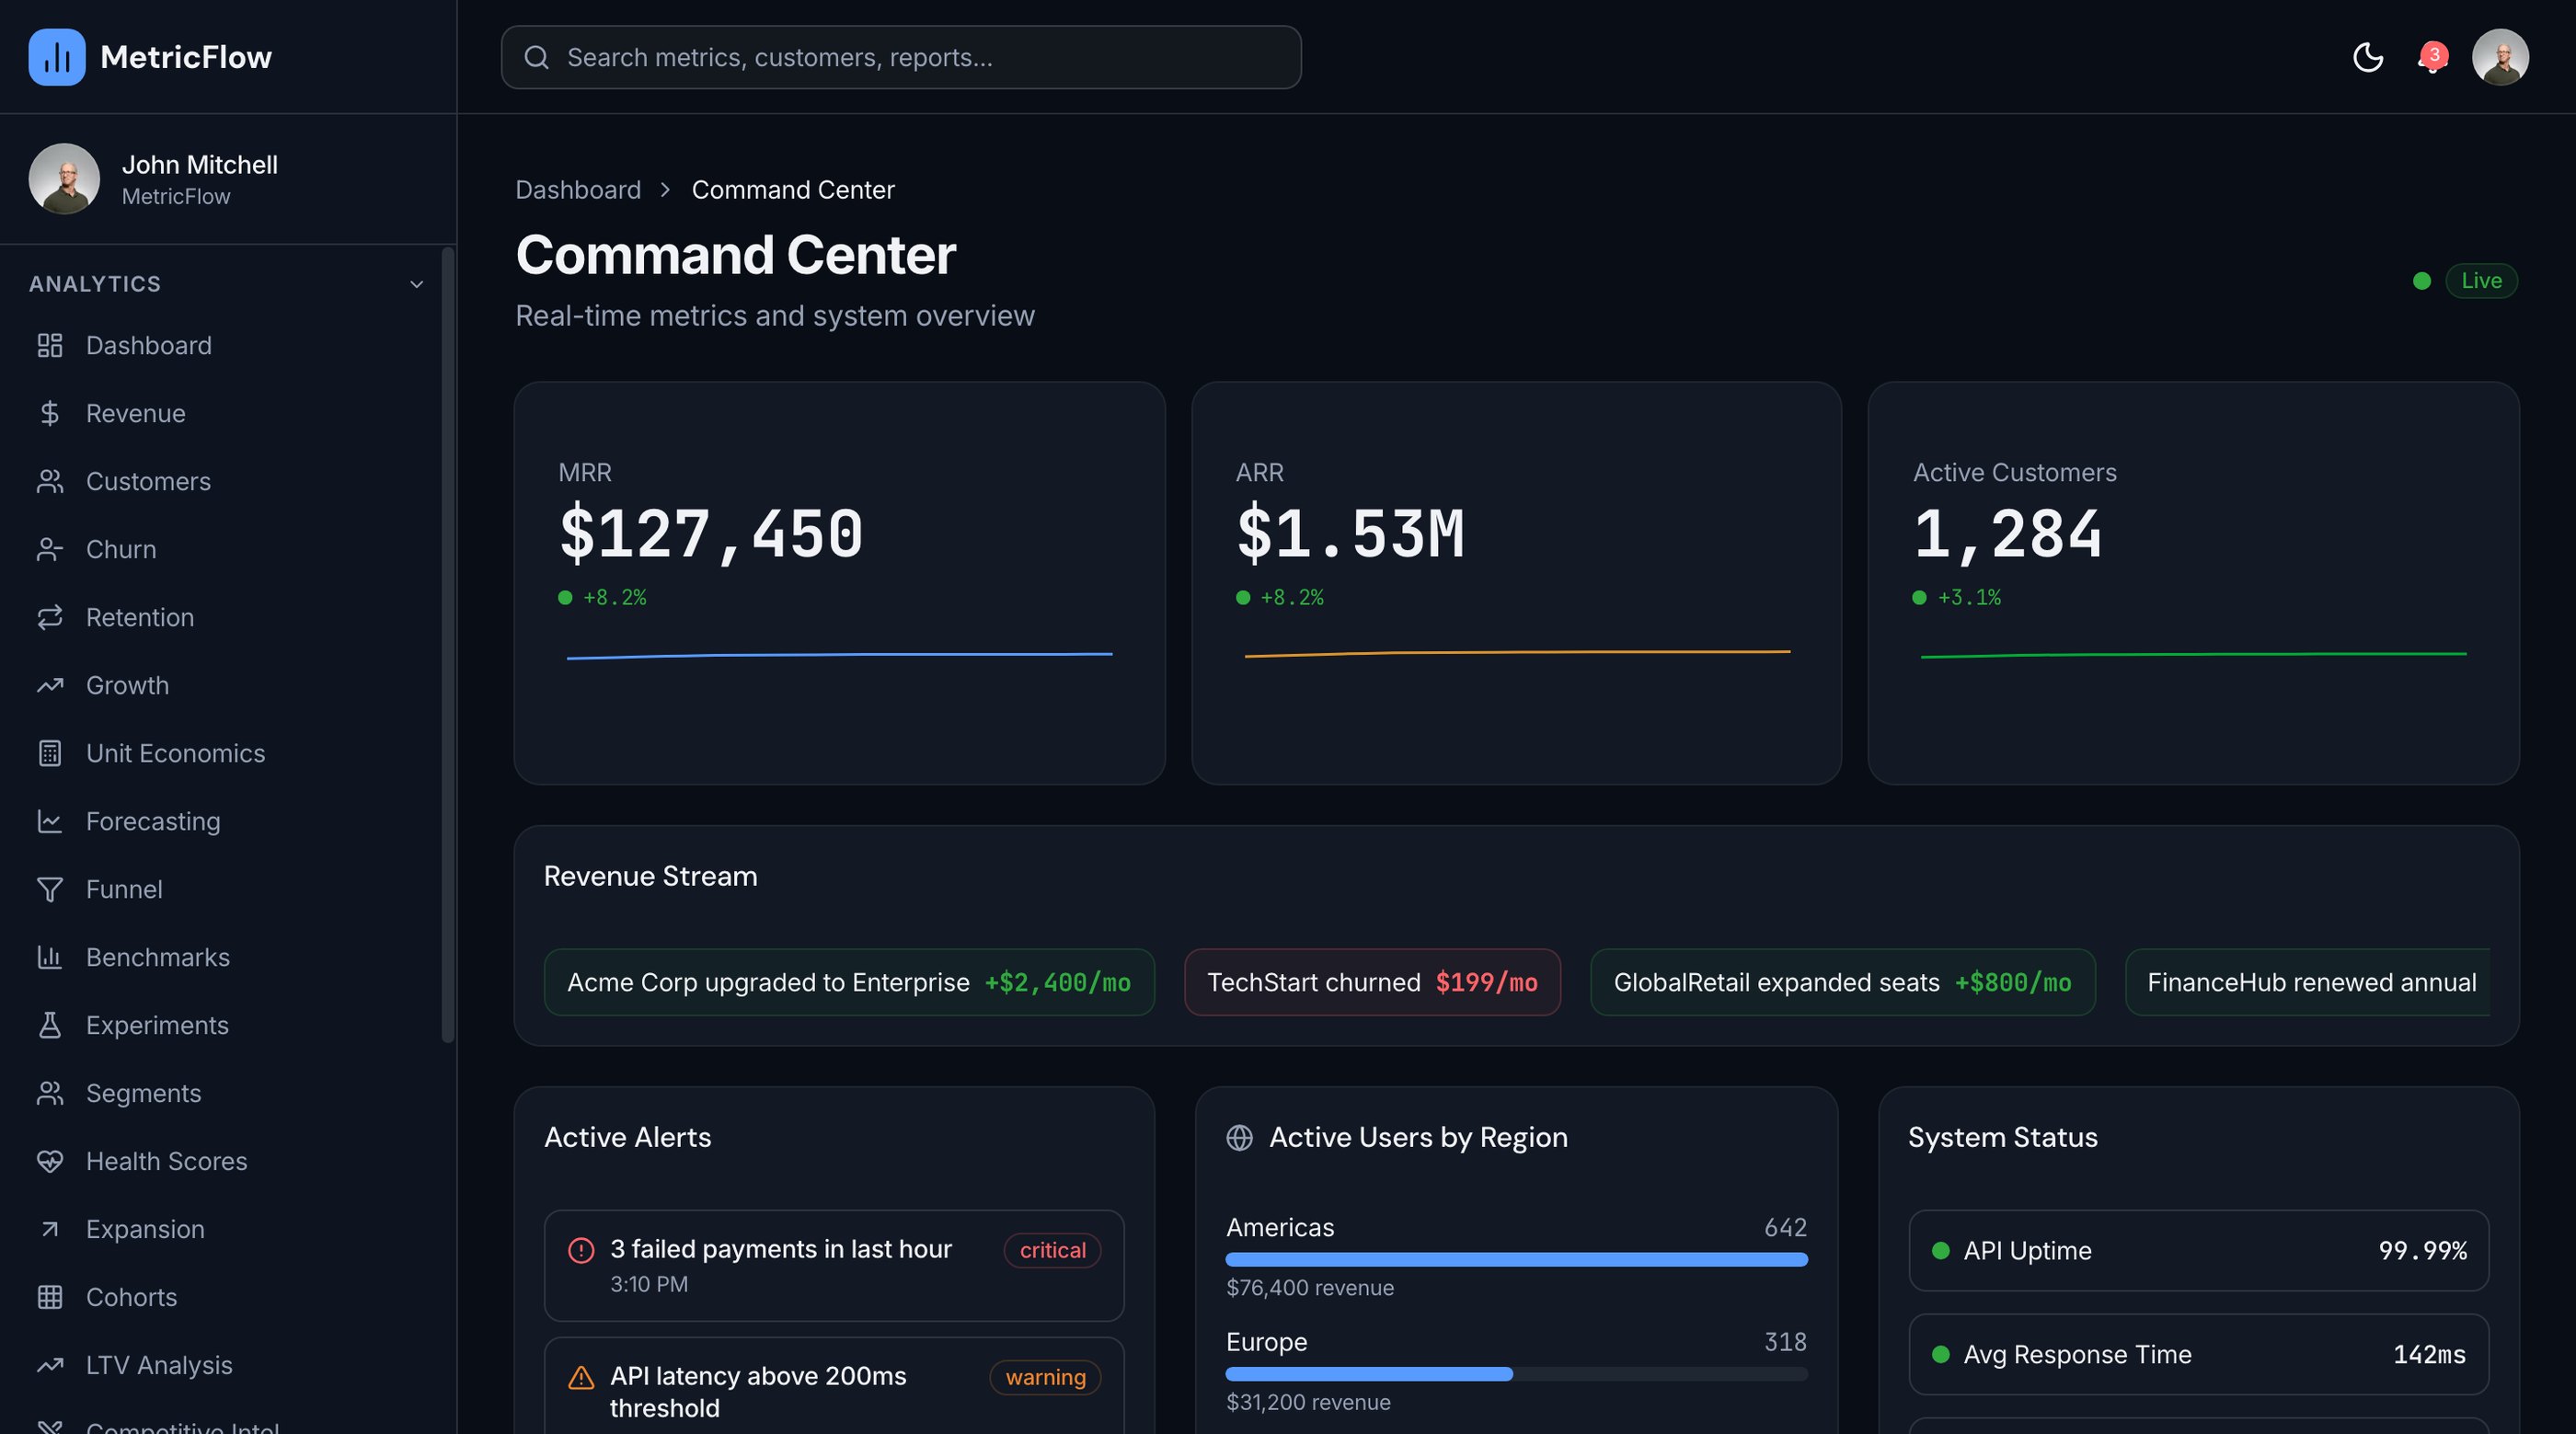Open Unit Economics sidebar label
This screenshot has height=1434, width=2576.
click(176, 754)
